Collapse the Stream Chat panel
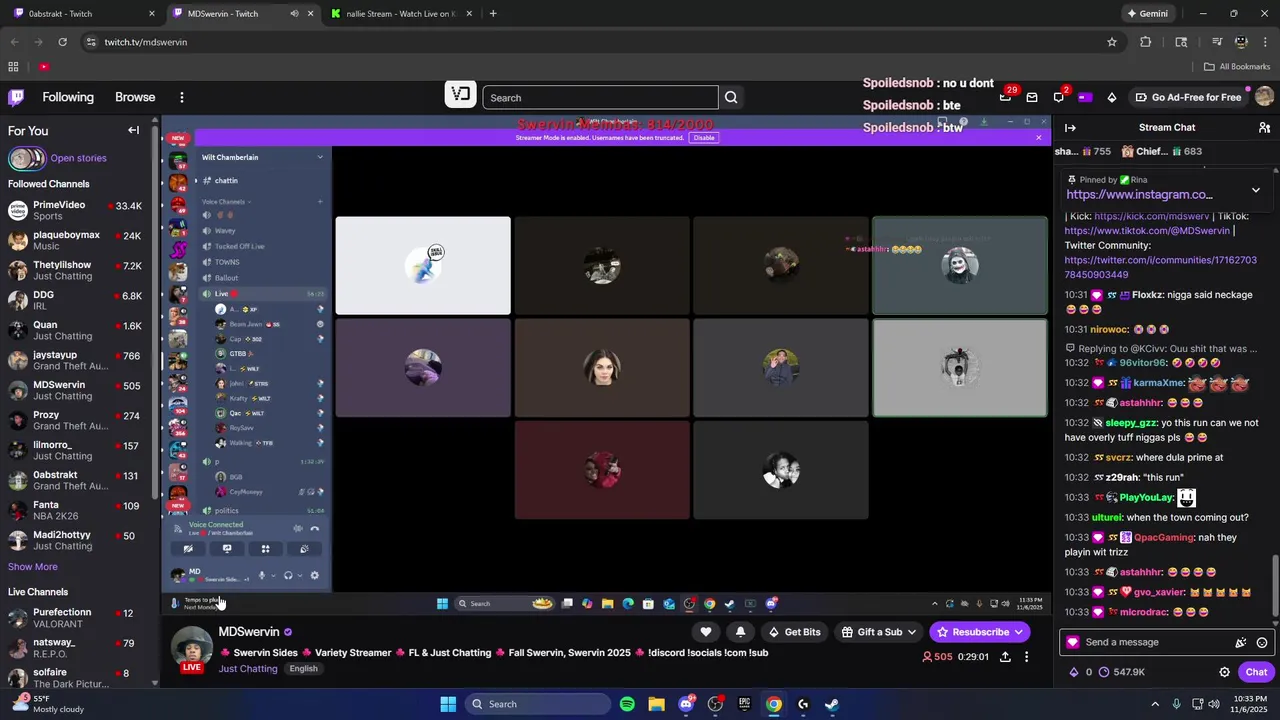Screen dimensions: 1280x720 [1070, 127]
